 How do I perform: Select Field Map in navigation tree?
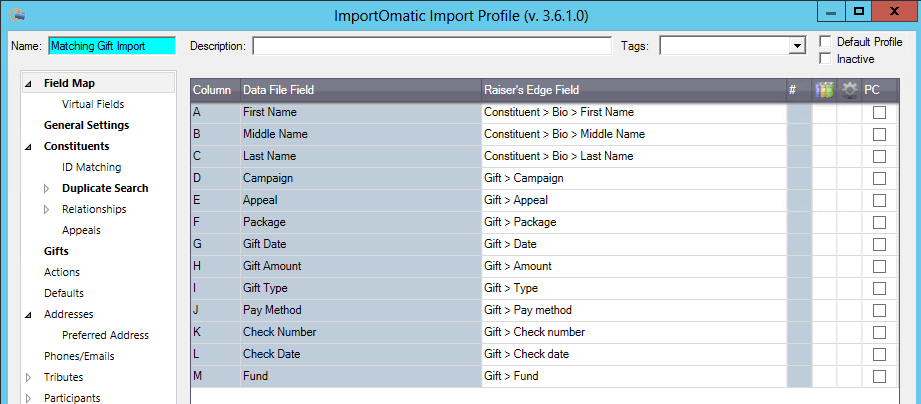click(69, 83)
